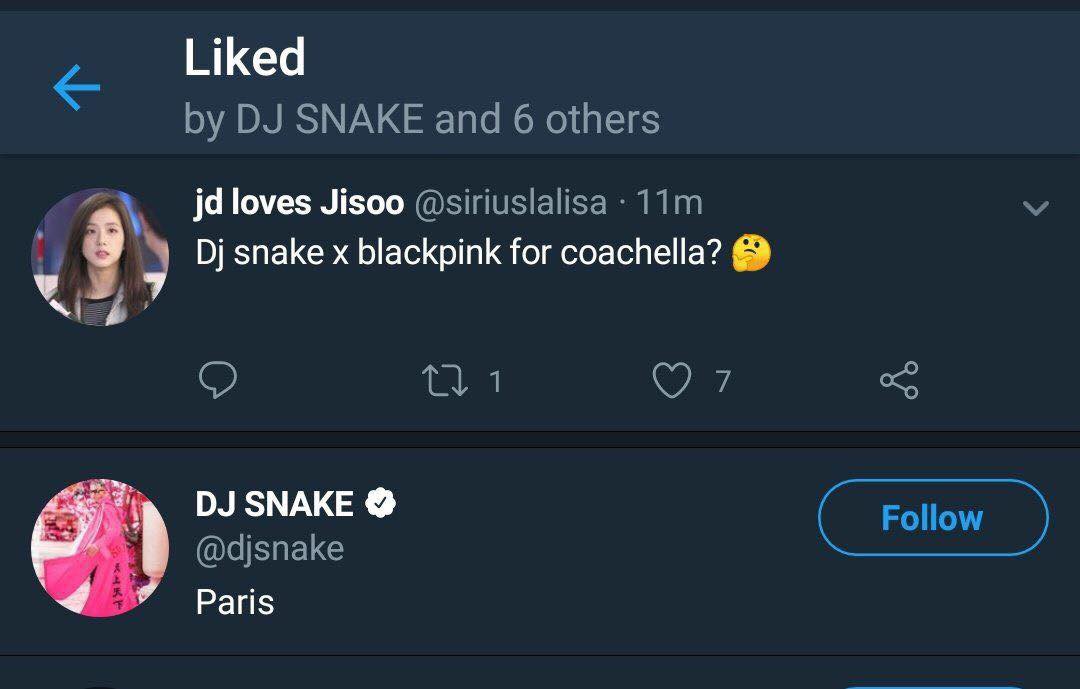Click the retweet count of 1
Viewport: 1080px width, 689px height.
495,381
